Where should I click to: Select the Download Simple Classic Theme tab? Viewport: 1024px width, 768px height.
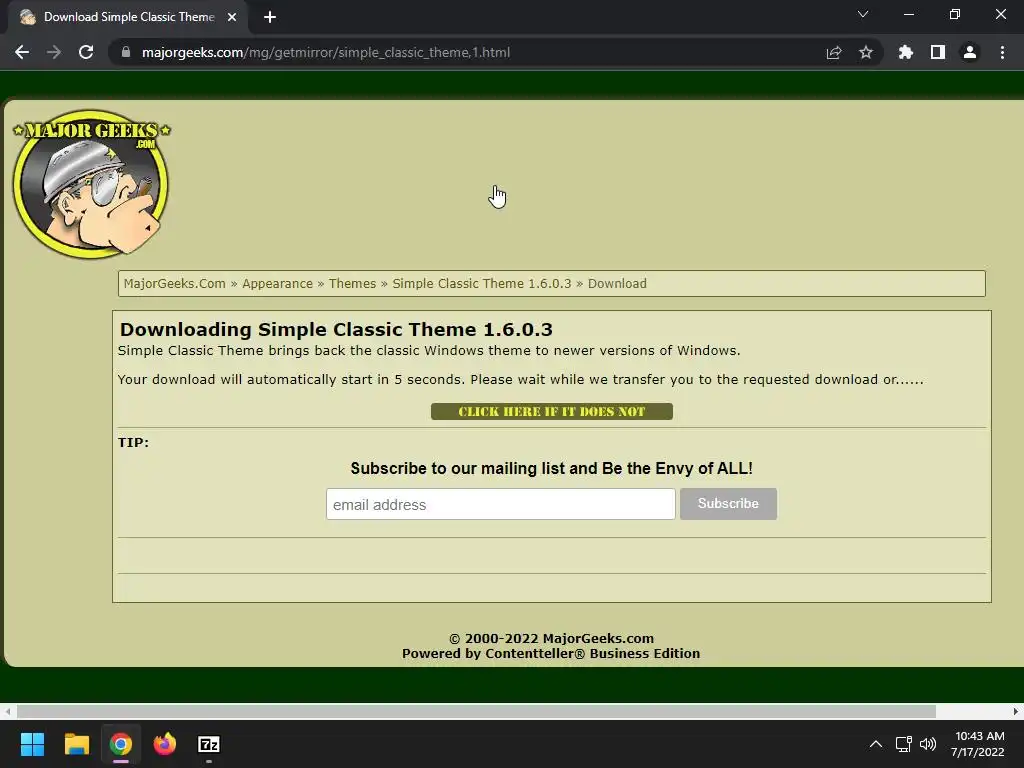click(x=129, y=17)
